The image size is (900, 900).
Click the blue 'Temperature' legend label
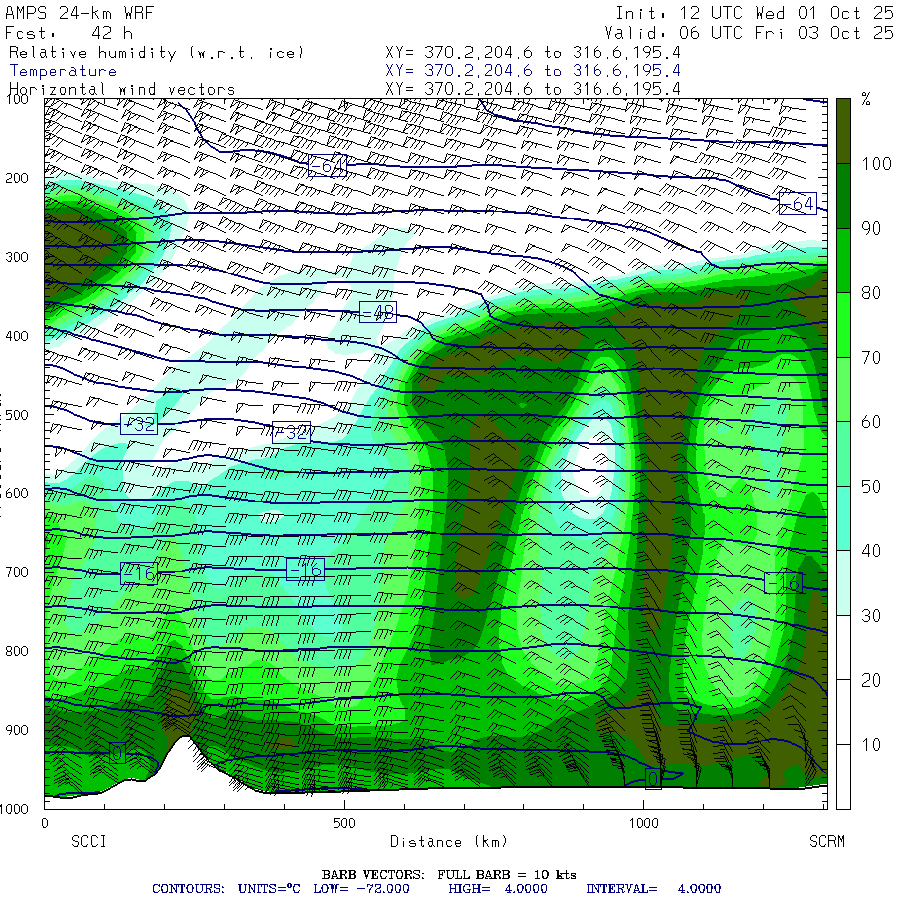pyautogui.click(x=63, y=71)
